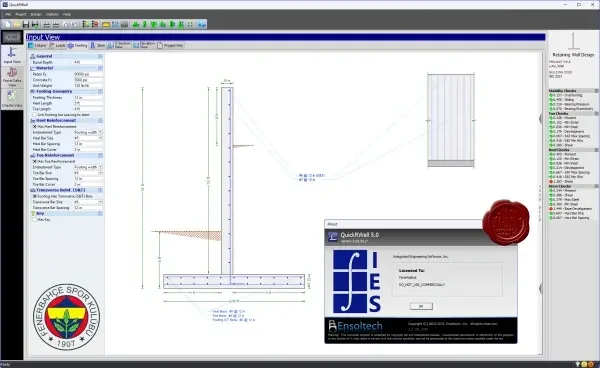Toggle Has Toe Reinforcement checkbox
Screen dimensions: 600x368
(x=34, y=161)
